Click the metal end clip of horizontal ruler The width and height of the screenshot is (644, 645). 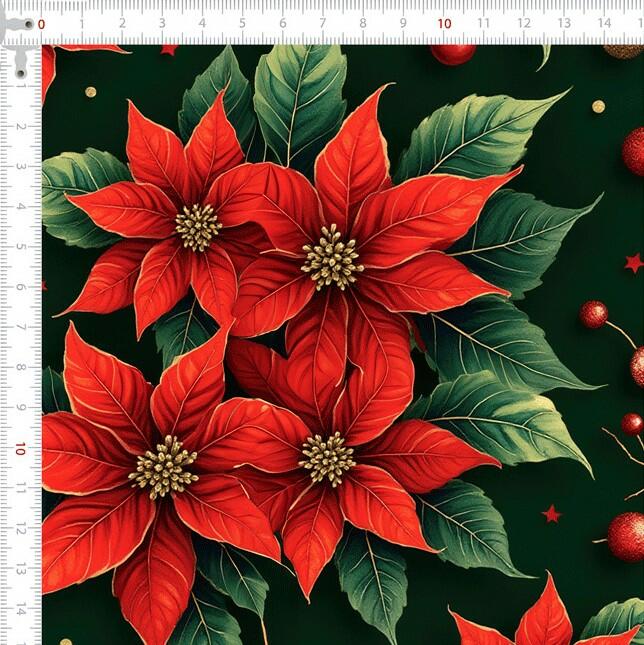[x=17, y=25]
